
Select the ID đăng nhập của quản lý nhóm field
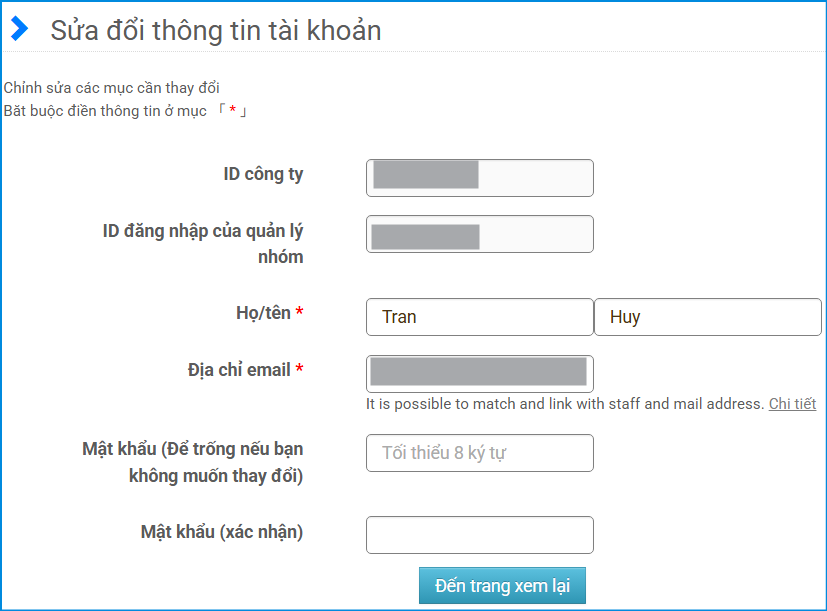[x=479, y=234]
